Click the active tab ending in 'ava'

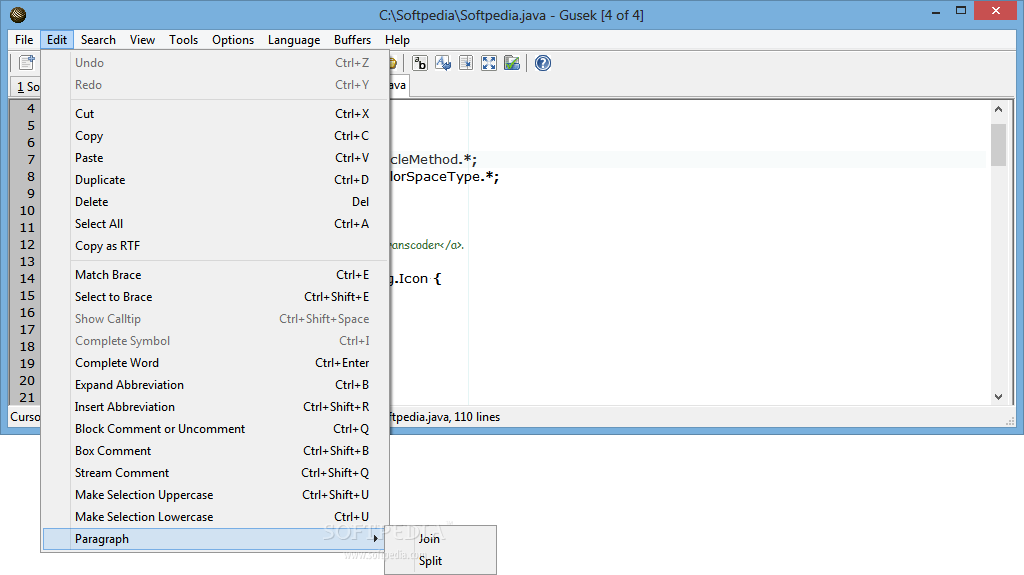click(x=399, y=86)
